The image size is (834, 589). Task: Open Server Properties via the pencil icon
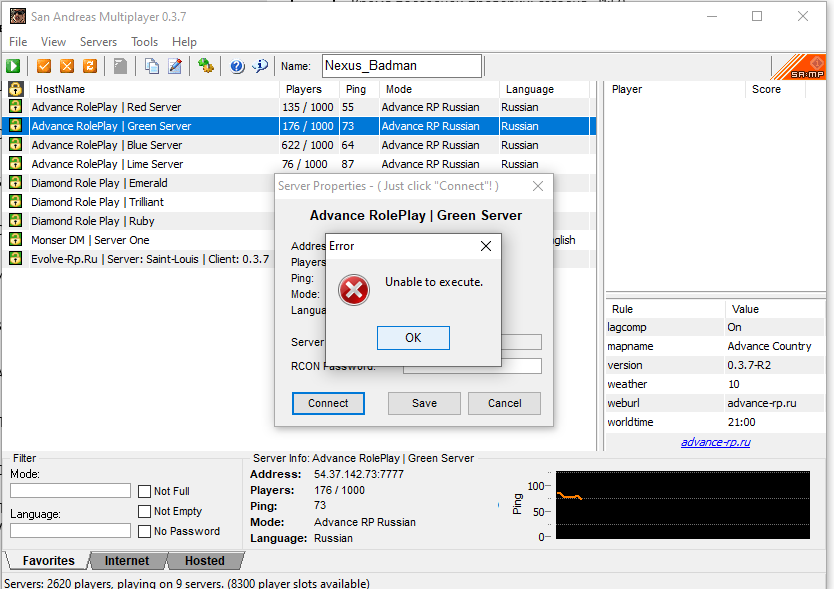point(175,66)
